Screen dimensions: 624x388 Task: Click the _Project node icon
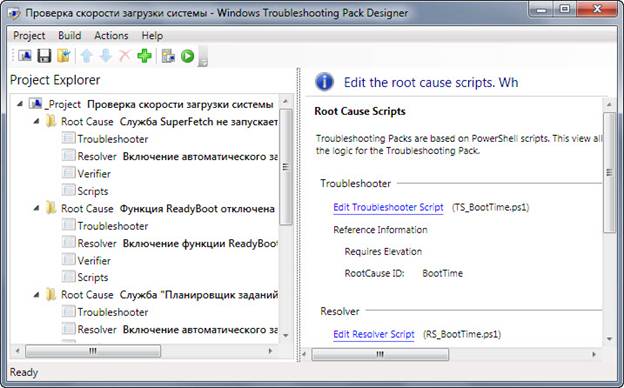[x=35, y=104]
